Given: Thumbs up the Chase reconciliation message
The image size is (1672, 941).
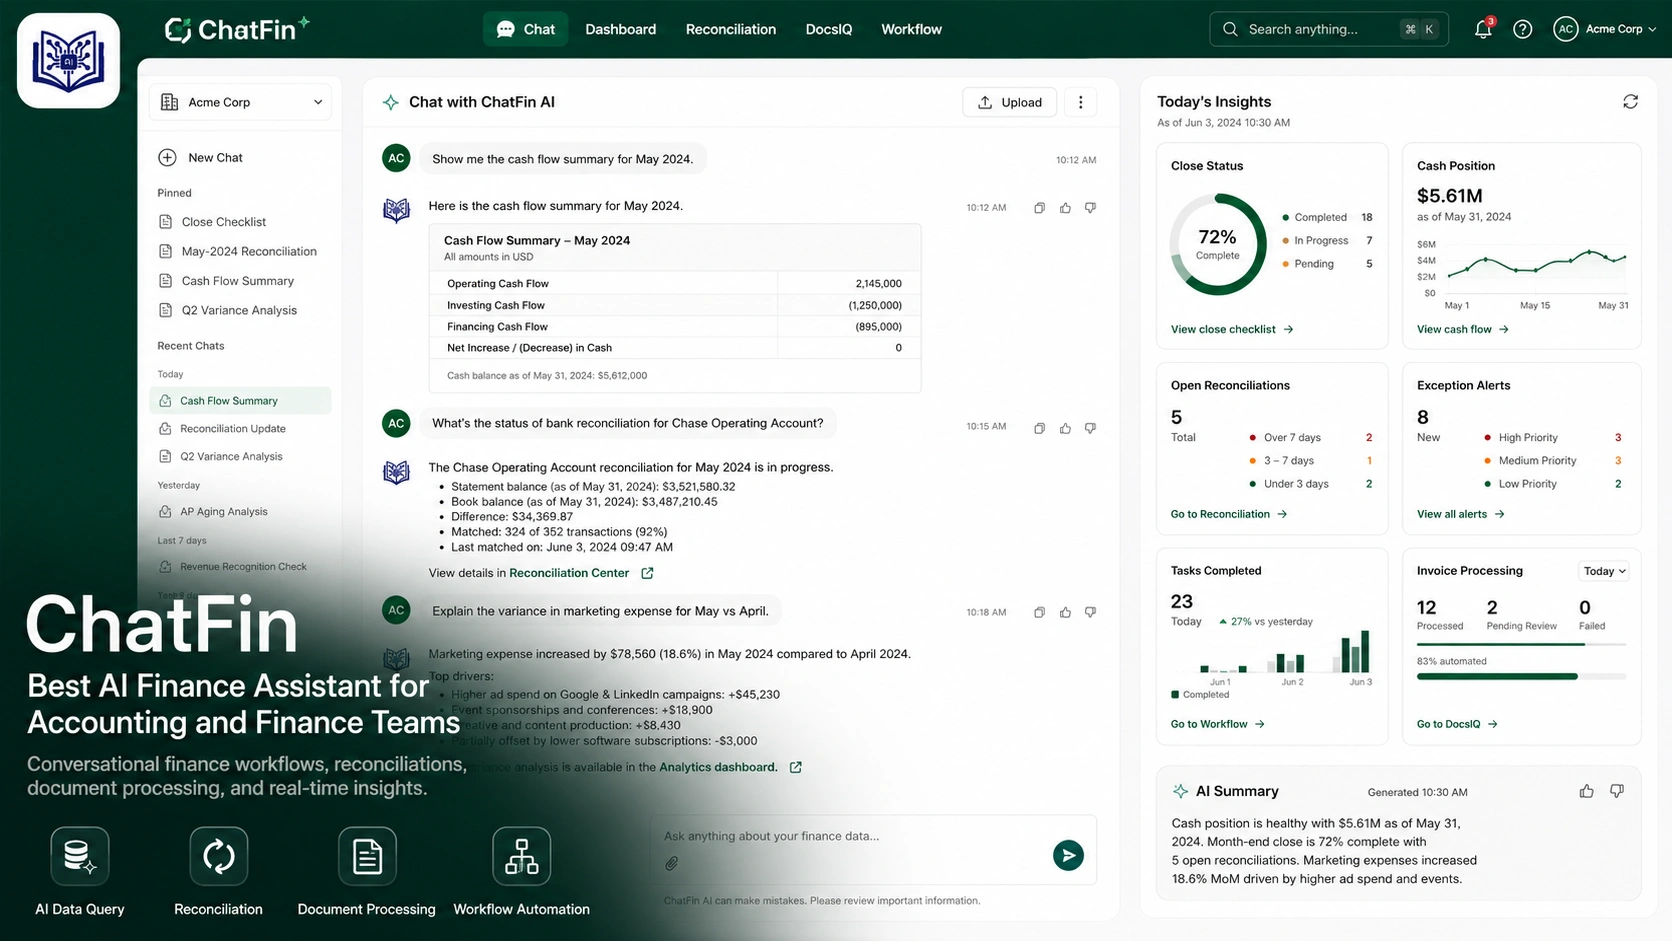Looking at the screenshot, I should coord(1065,428).
